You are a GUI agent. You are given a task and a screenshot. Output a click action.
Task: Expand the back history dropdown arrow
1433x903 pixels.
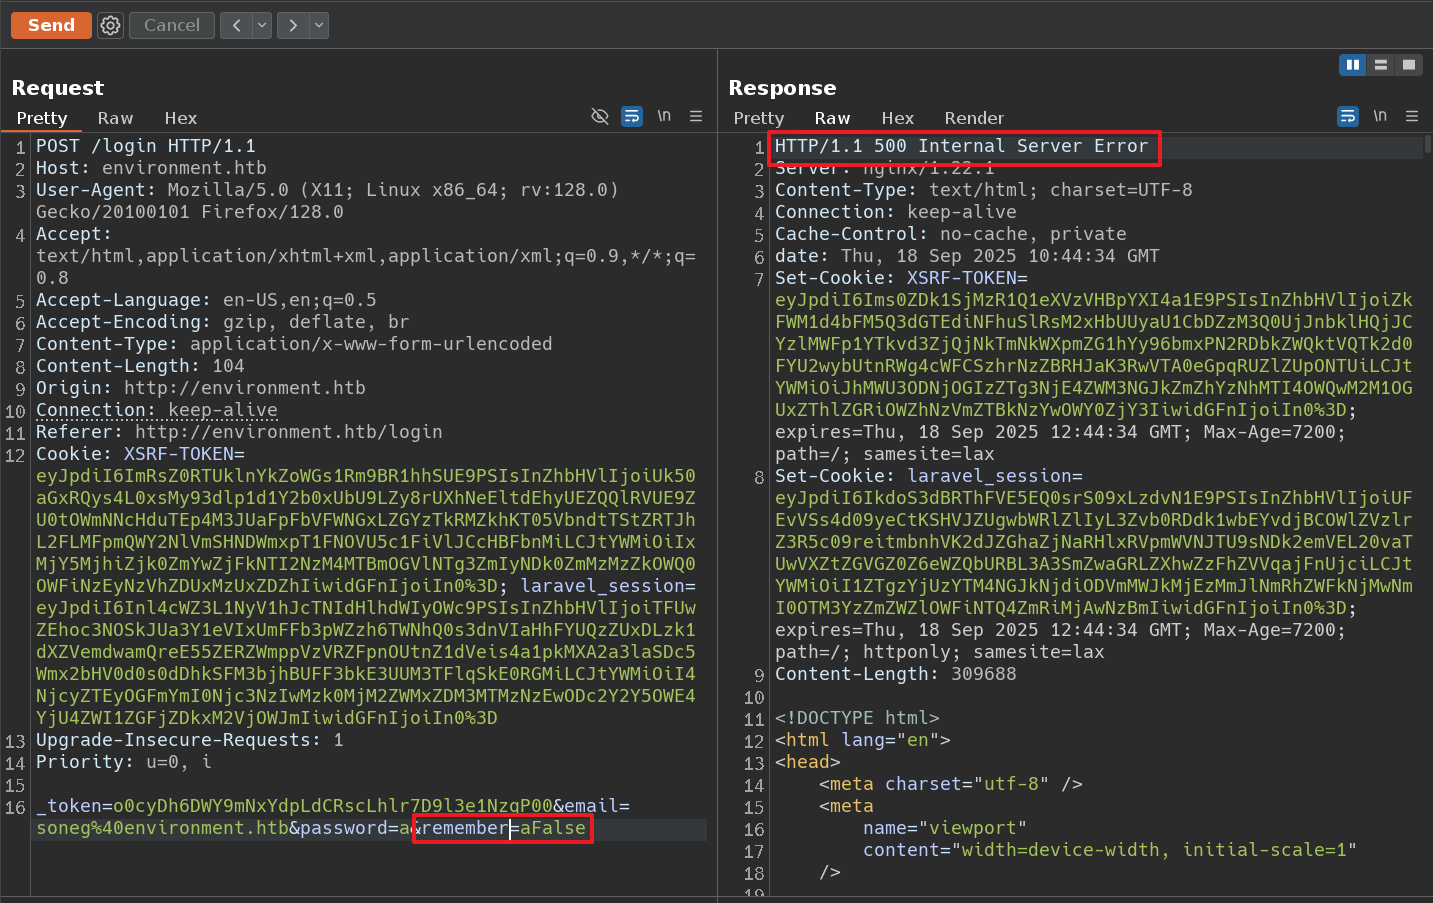click(262, 25)
